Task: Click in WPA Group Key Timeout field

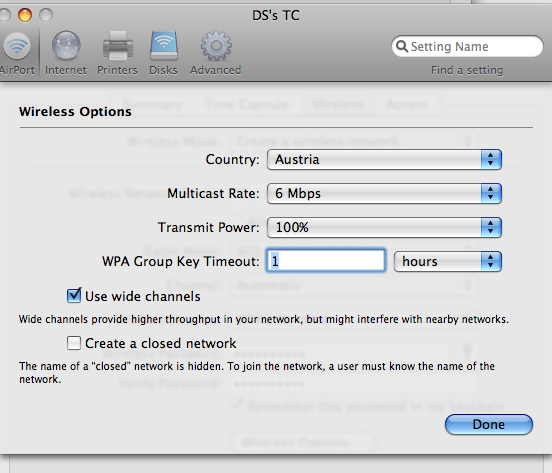Action: point(326,261)
